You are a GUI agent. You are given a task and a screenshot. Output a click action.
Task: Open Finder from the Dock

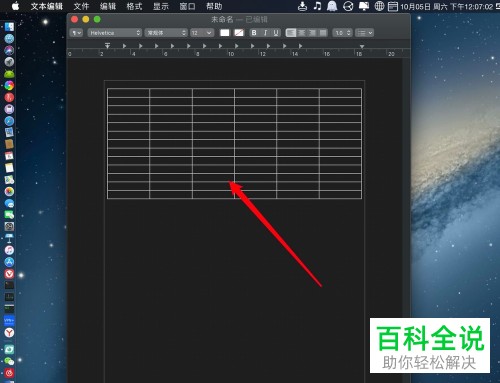coord(9,27)
